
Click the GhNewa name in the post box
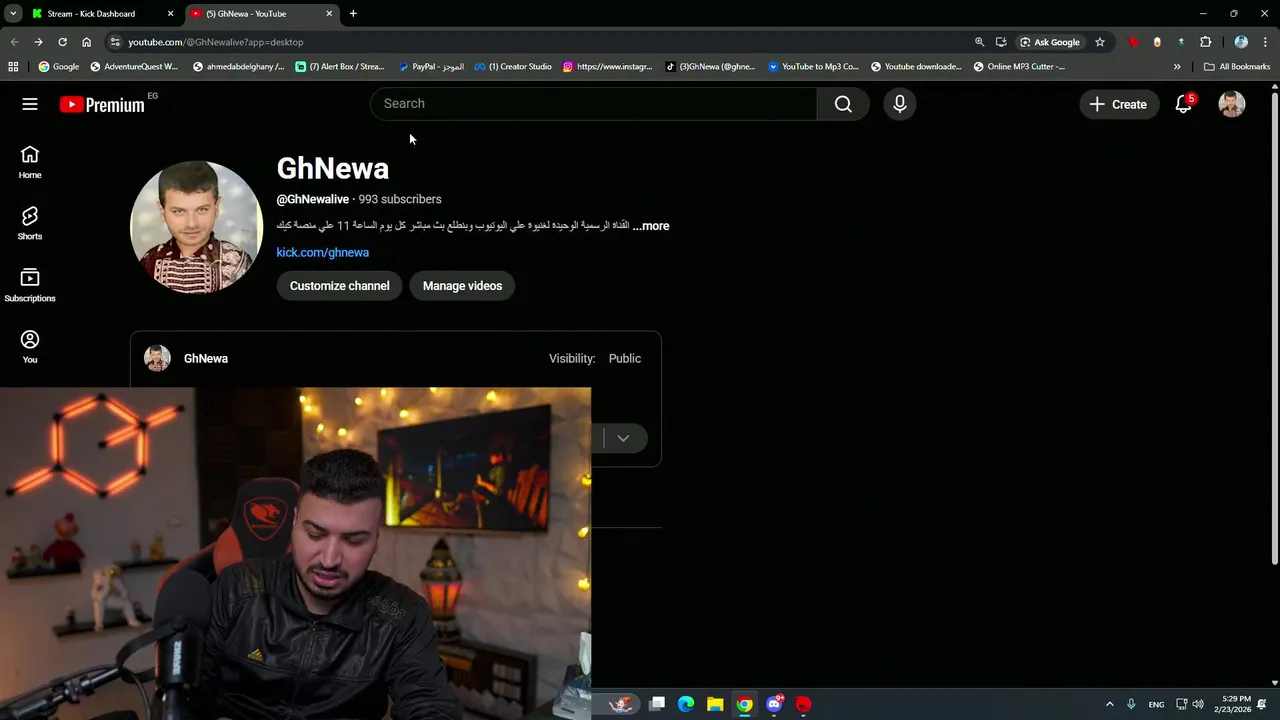click(206, 358)
